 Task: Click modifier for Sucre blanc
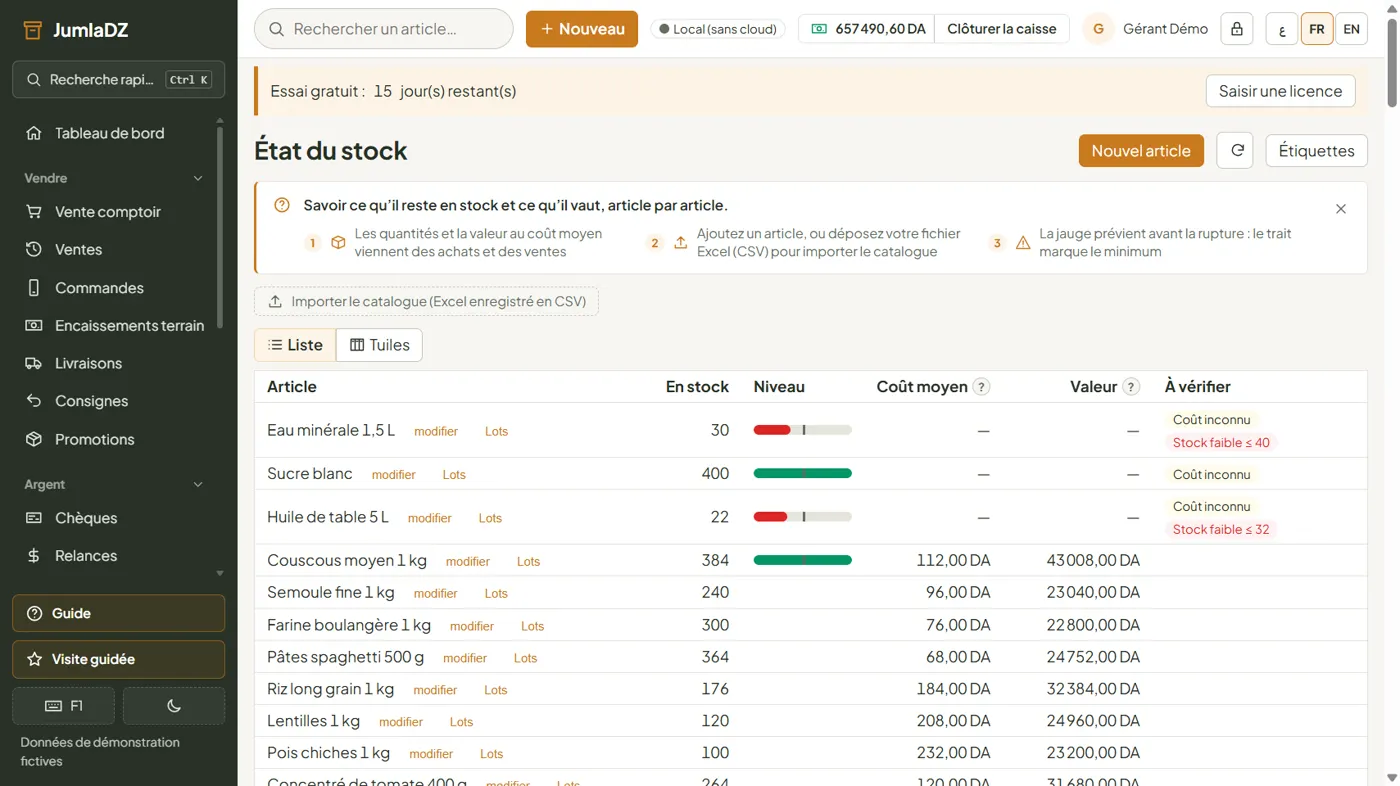[x=393, y=475]
